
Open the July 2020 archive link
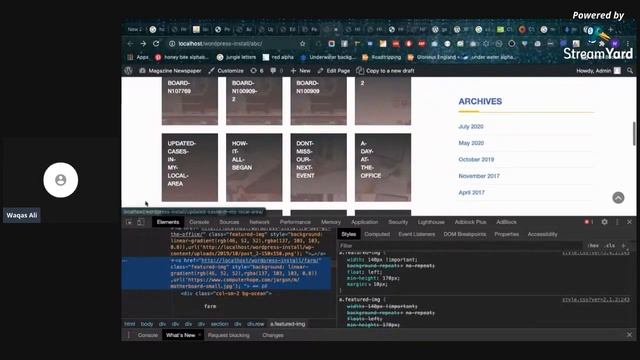471,127
